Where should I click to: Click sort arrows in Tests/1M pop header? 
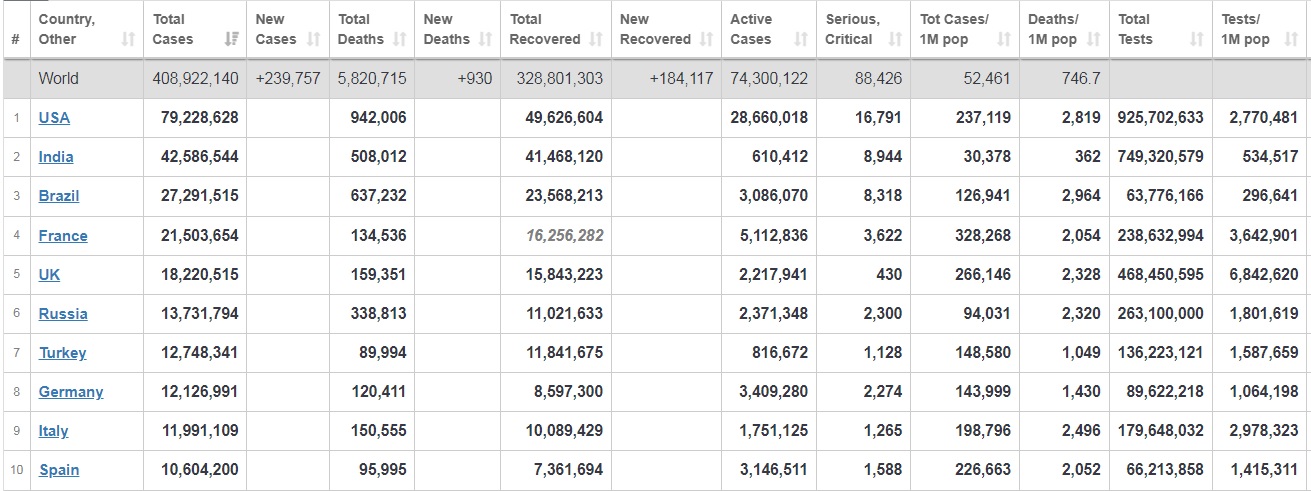pyautogui.click(x=1290, y=40)
